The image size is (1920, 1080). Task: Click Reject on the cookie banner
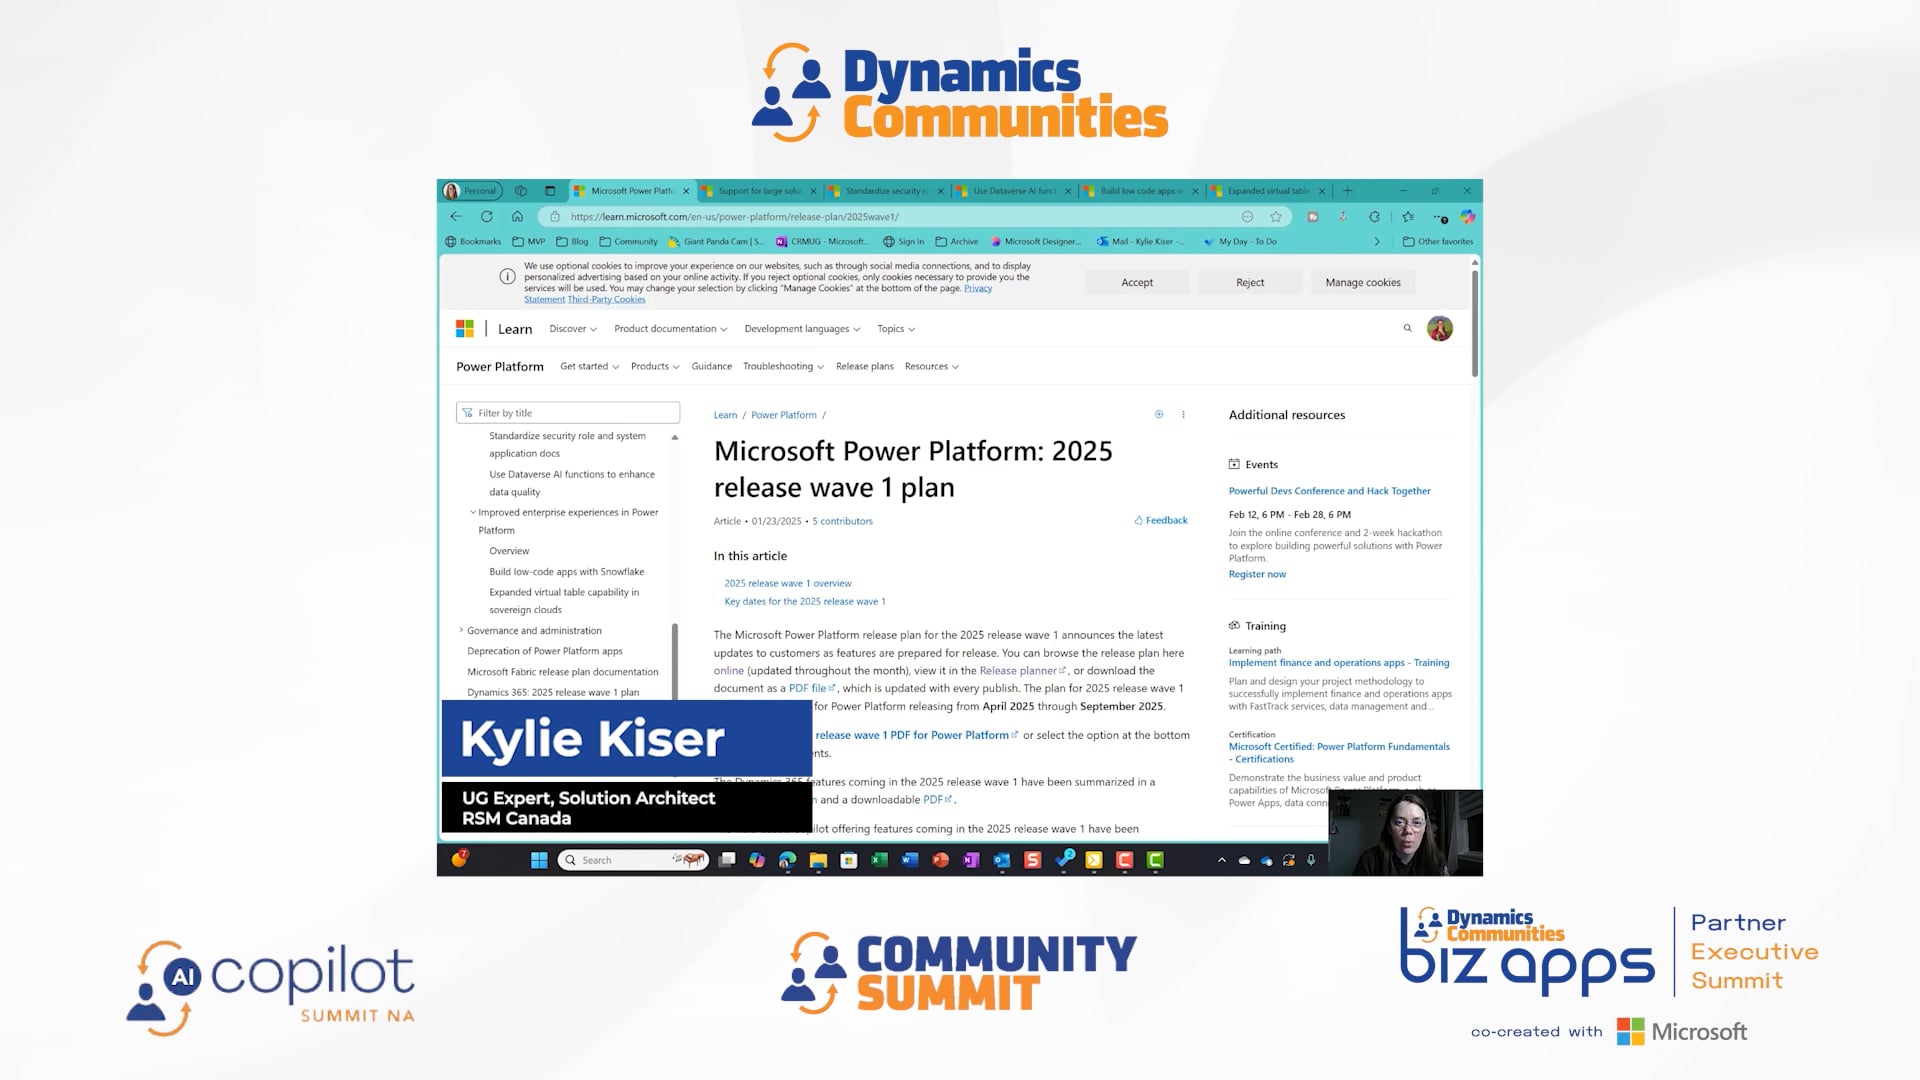click(1250, 282)
